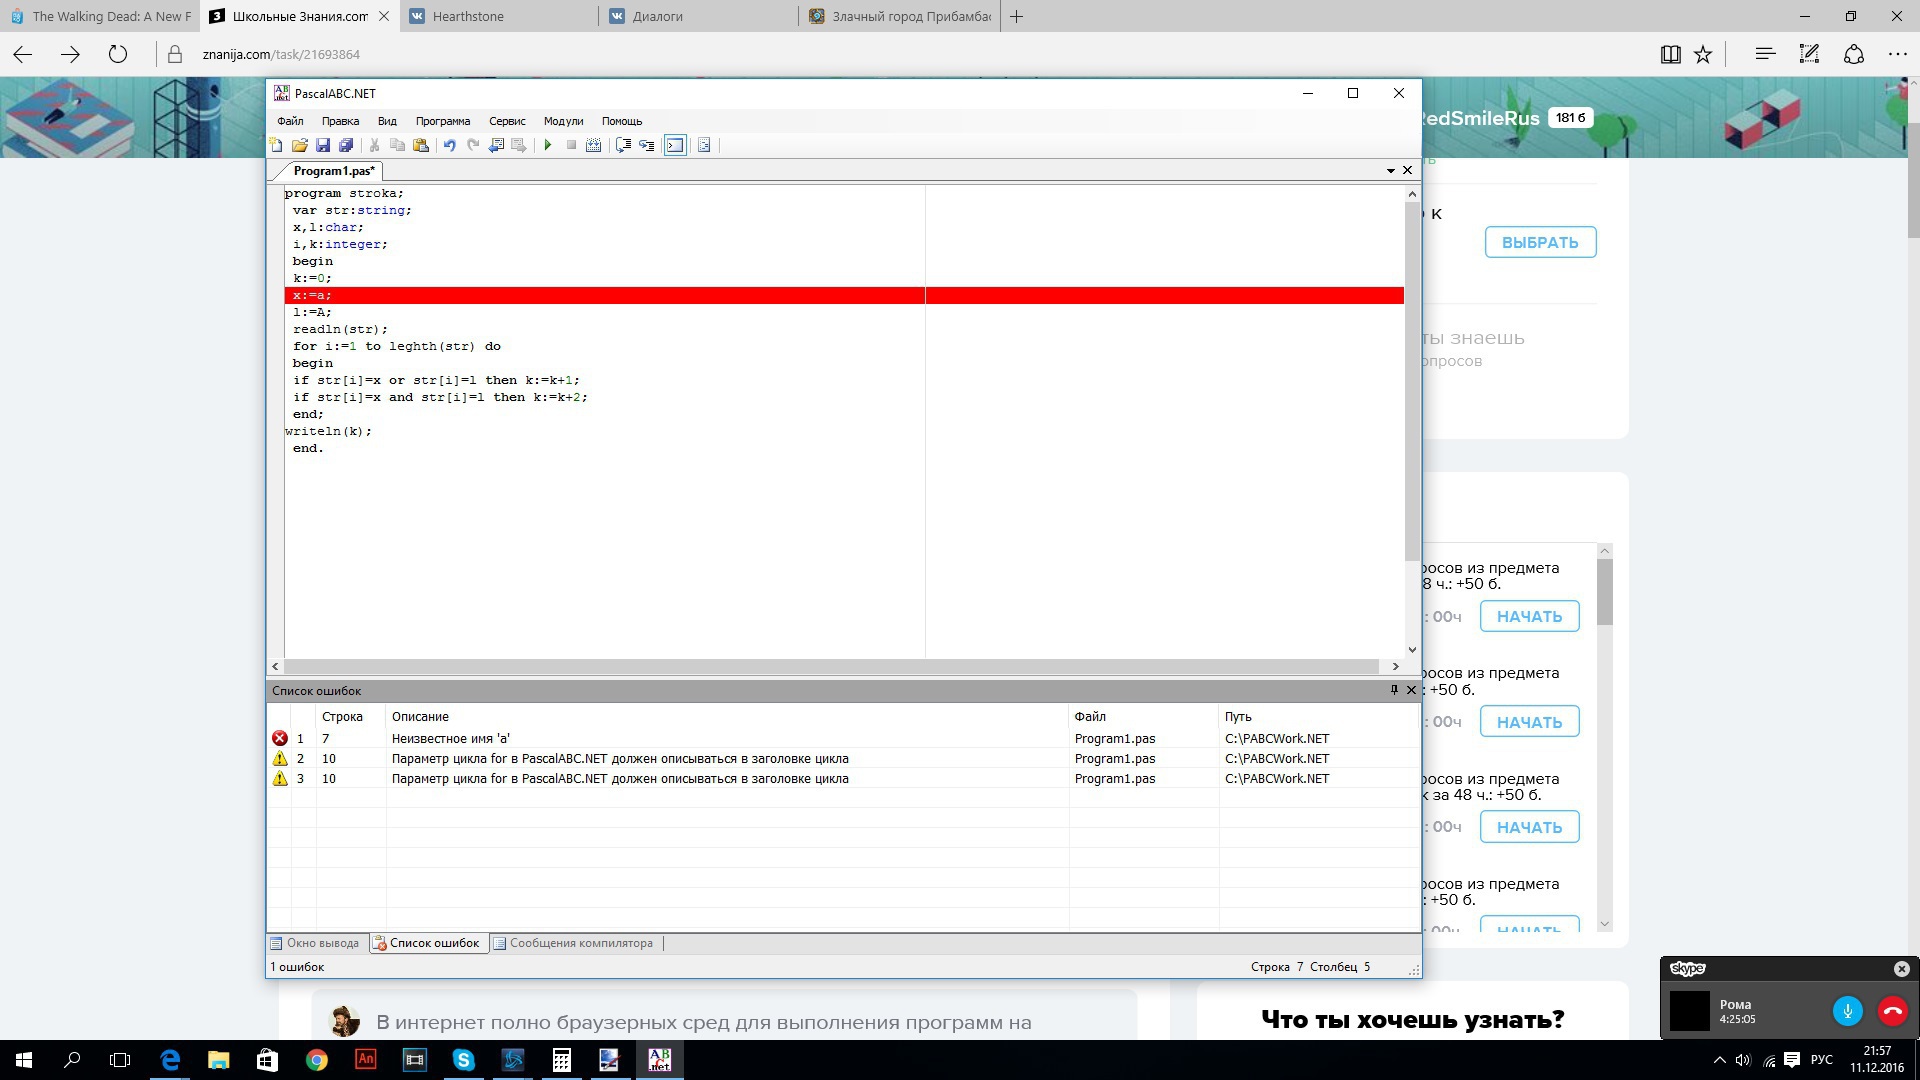Mute the microphone in the Skype call popup
Image resolution: width=1920 pixels, height=1080 pixels.
[x=1847, y=1011]
